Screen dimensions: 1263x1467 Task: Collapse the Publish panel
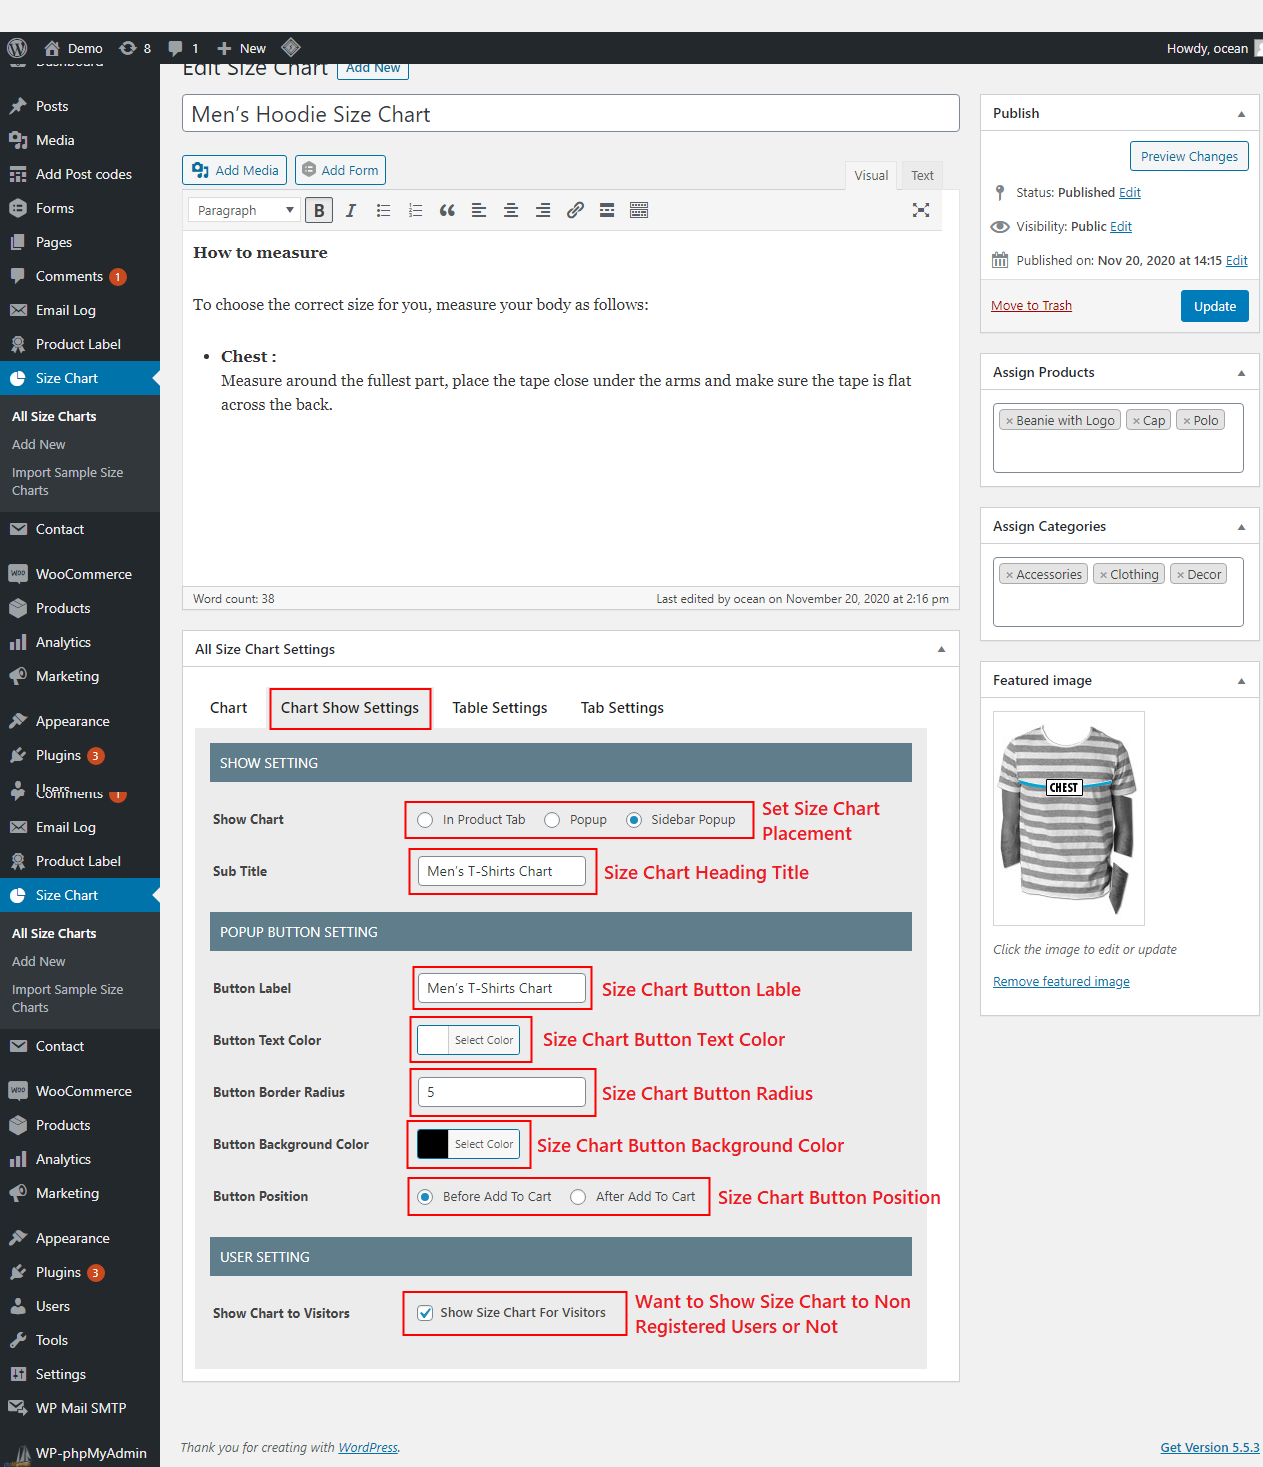click(x=1241, y=113)
